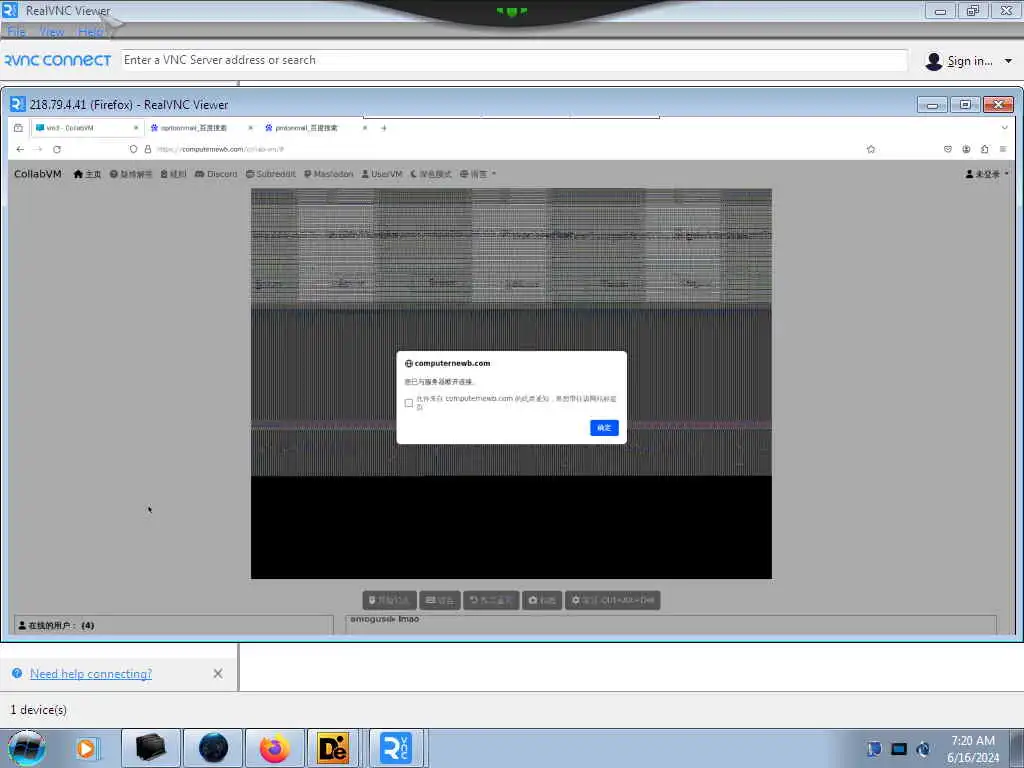Click the 'amogusik lmao' chat message
The width and height of the screenshot is (1024, 768).
[385, 619]
